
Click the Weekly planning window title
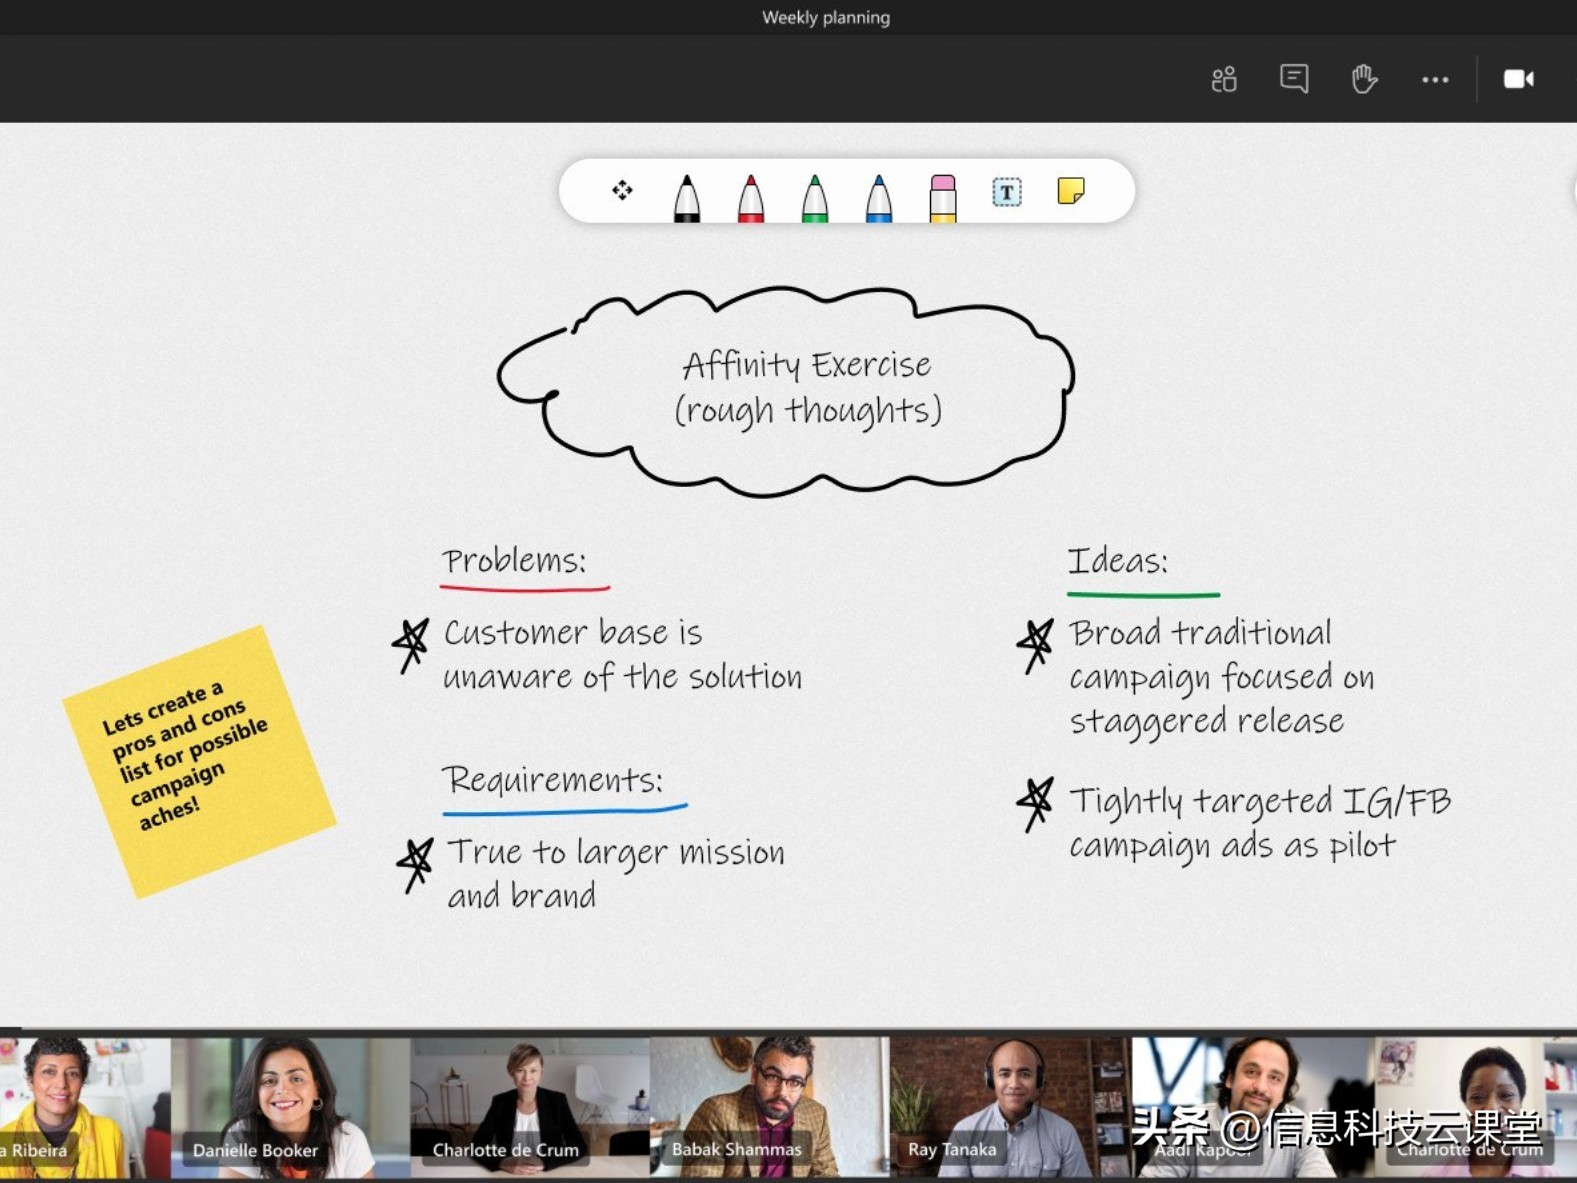tap(826, 17)
